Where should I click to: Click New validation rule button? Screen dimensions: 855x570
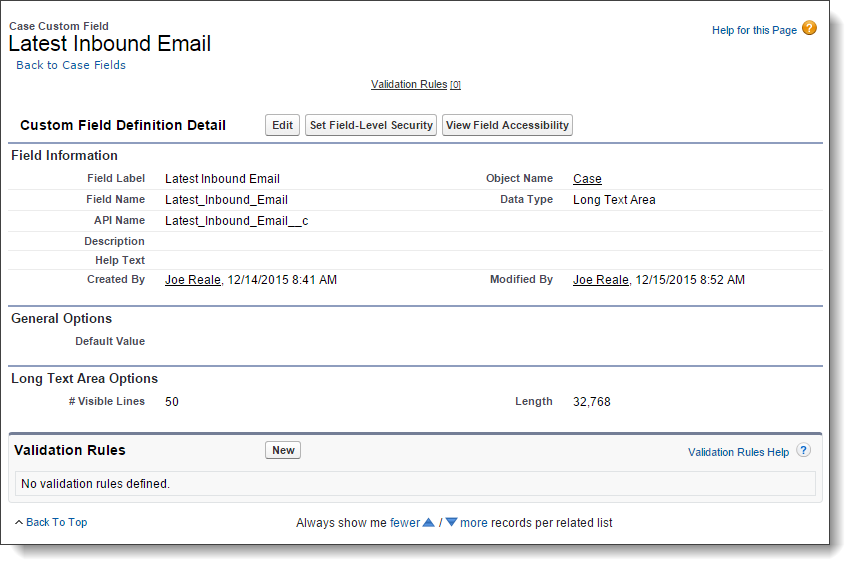(x=283, y=450)
